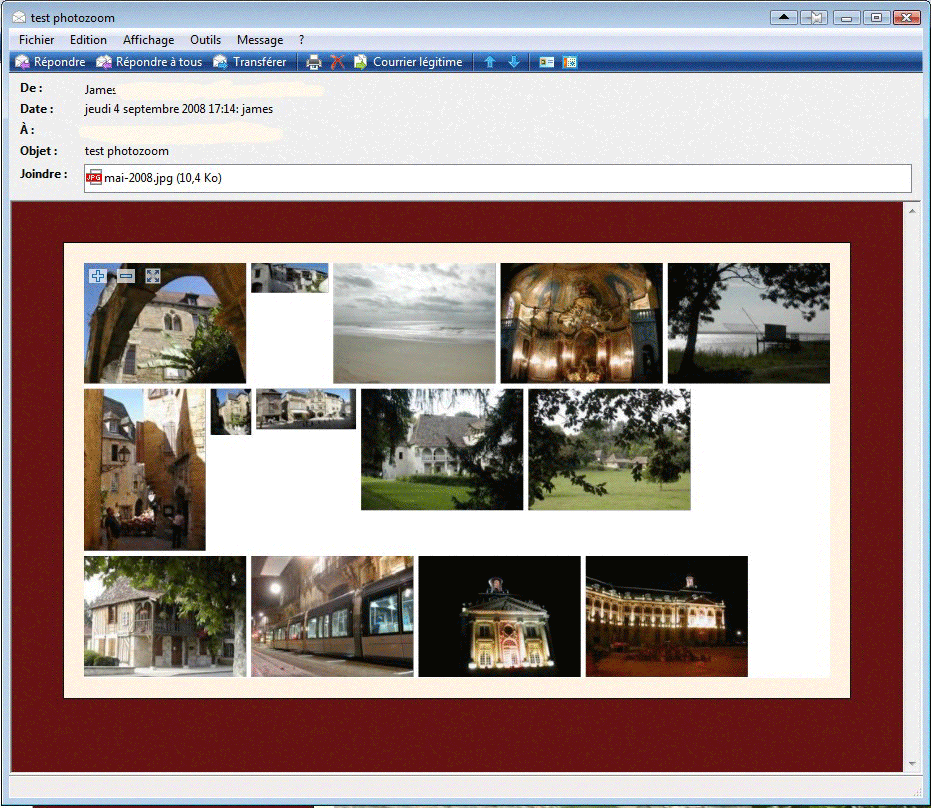
Task: Open the Edition menu
Action: (x=88, y=40)
